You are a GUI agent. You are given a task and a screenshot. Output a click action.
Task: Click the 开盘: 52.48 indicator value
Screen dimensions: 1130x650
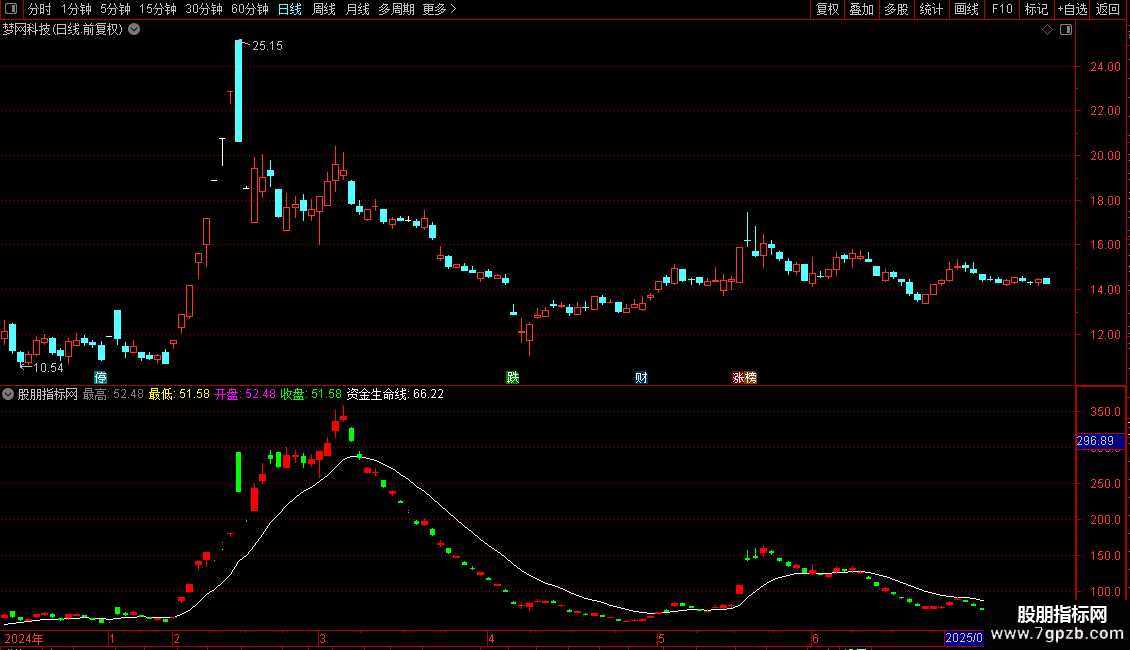245,394
